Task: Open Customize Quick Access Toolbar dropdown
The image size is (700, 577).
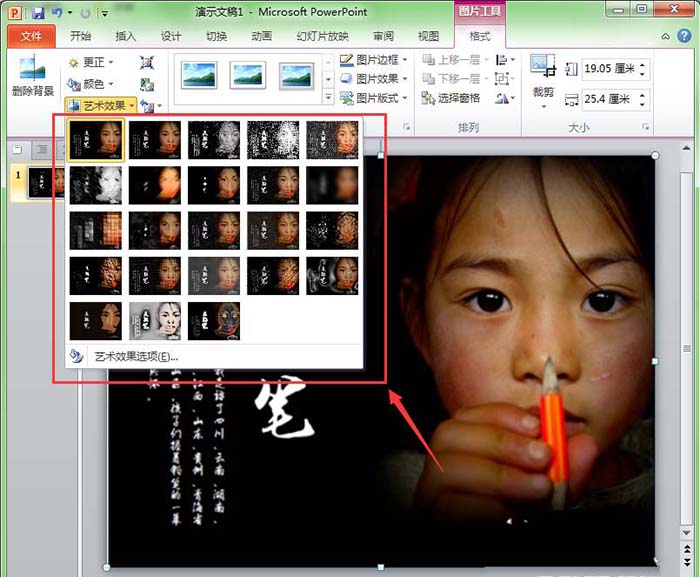Action: click(x=104, y=13)
